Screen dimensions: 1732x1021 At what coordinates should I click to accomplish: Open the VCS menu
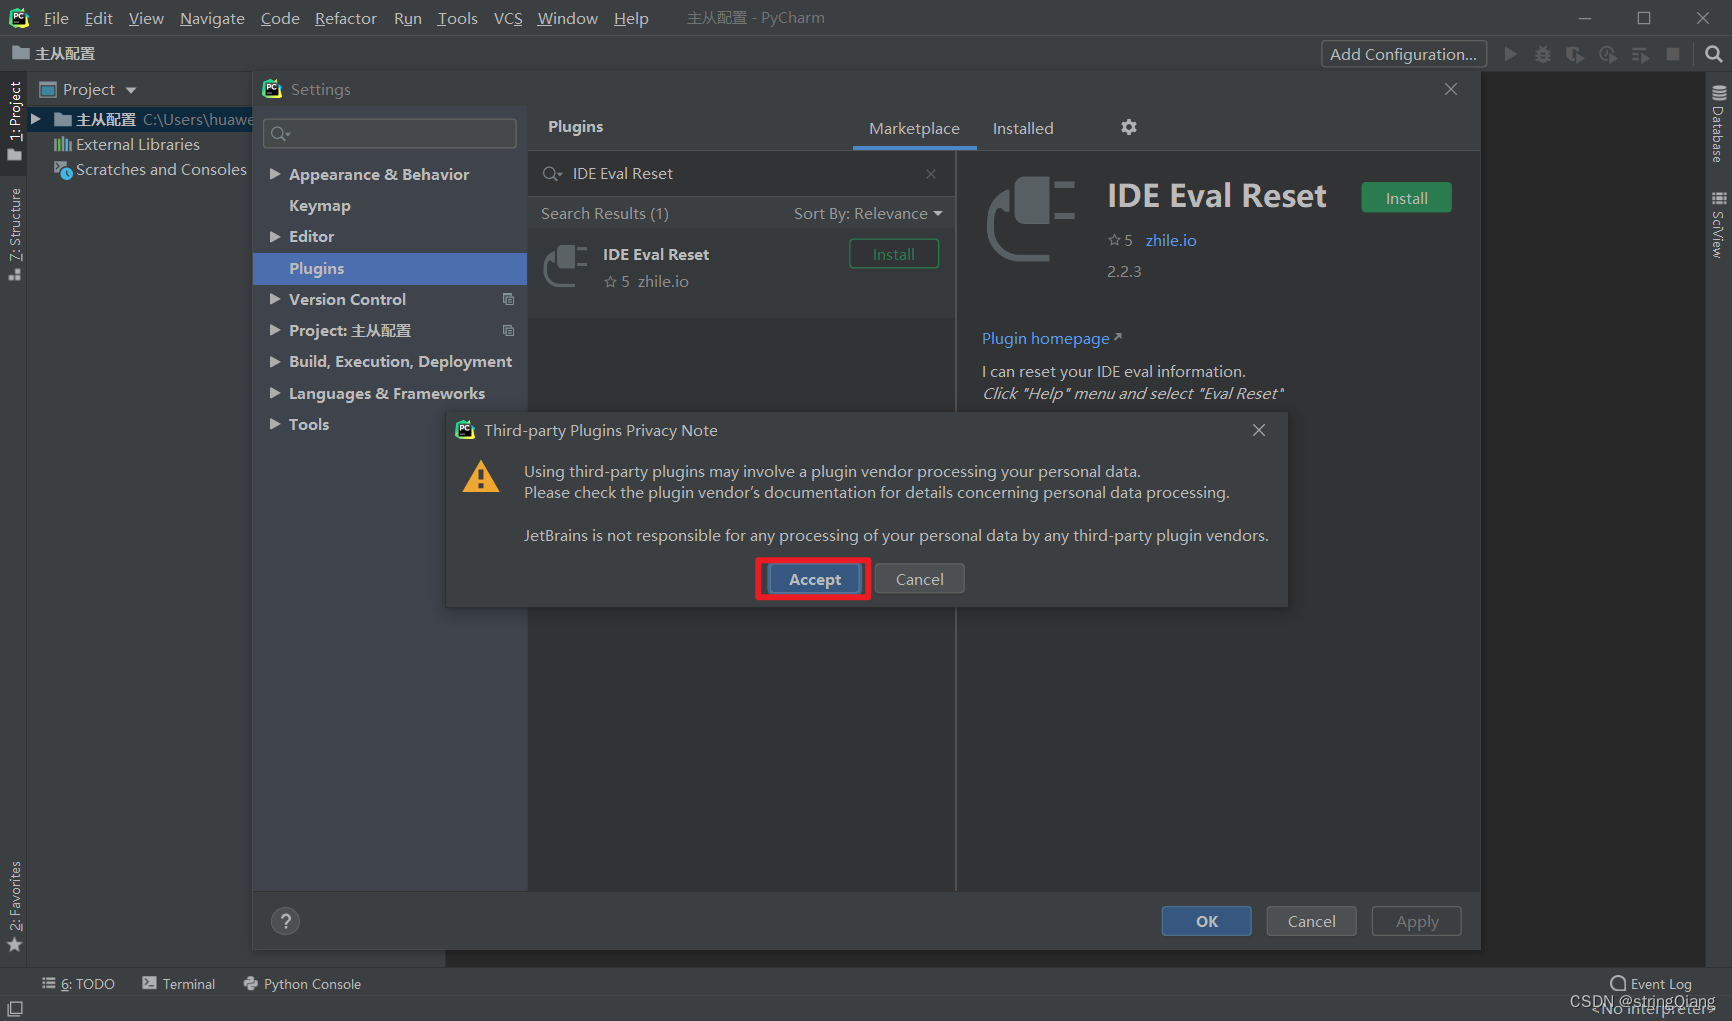click(x=508, y=18)
